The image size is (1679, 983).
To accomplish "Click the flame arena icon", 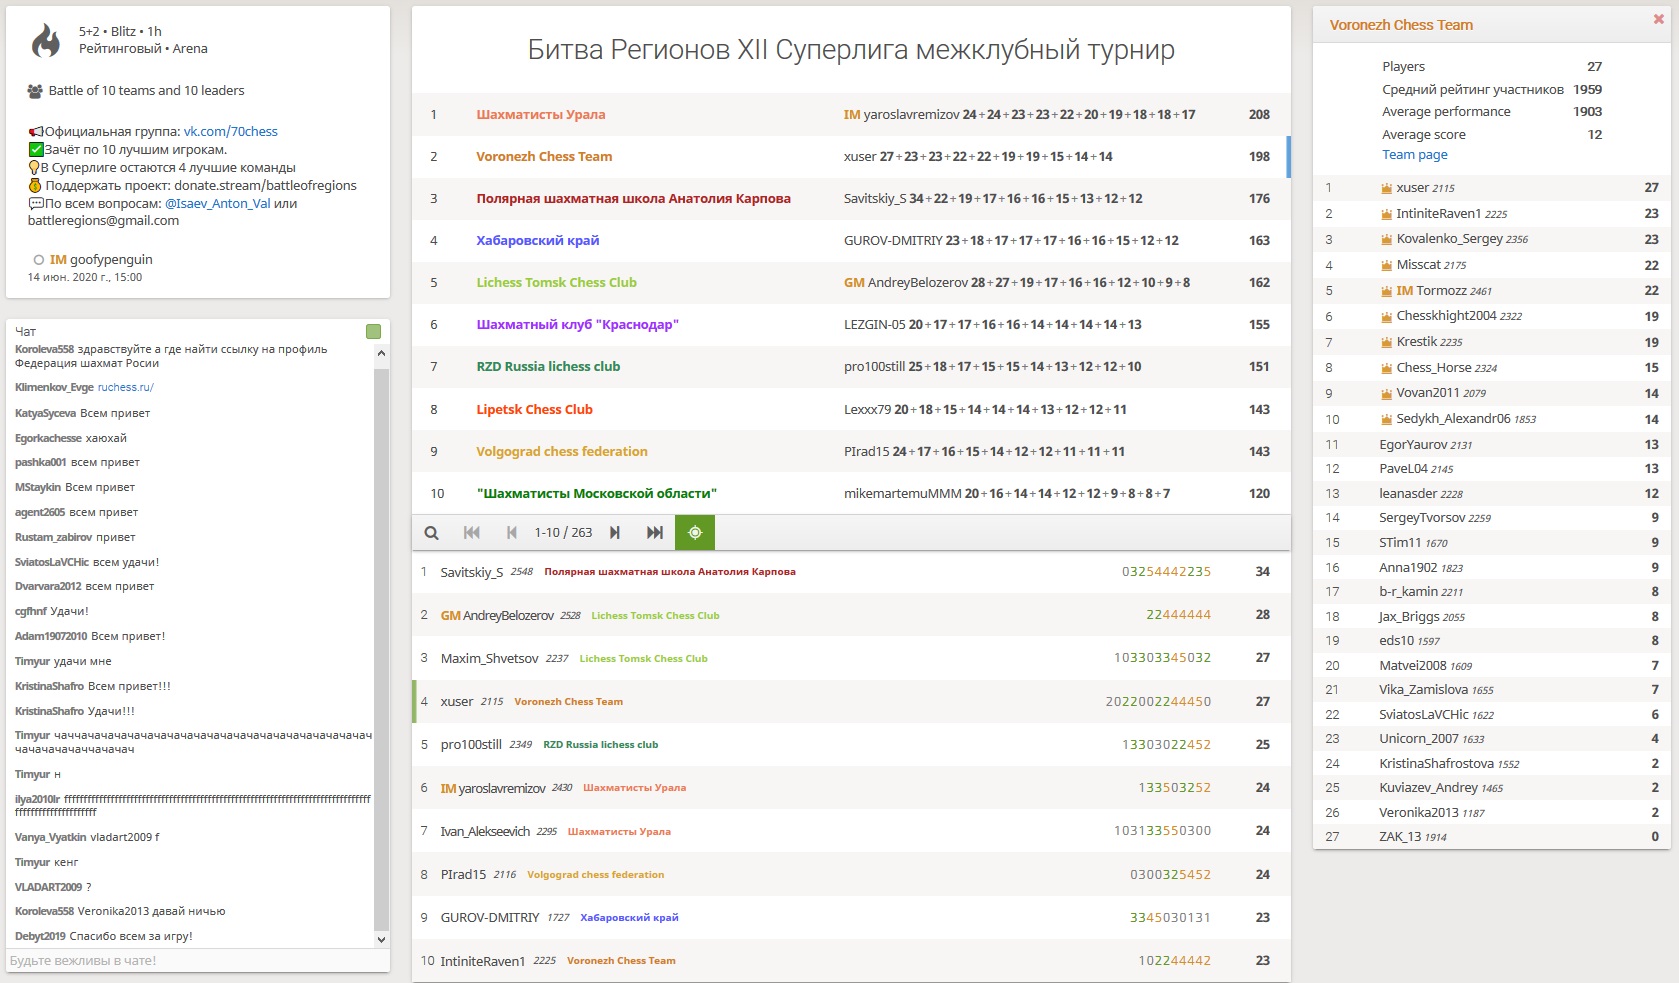I will tap(46, 41).
